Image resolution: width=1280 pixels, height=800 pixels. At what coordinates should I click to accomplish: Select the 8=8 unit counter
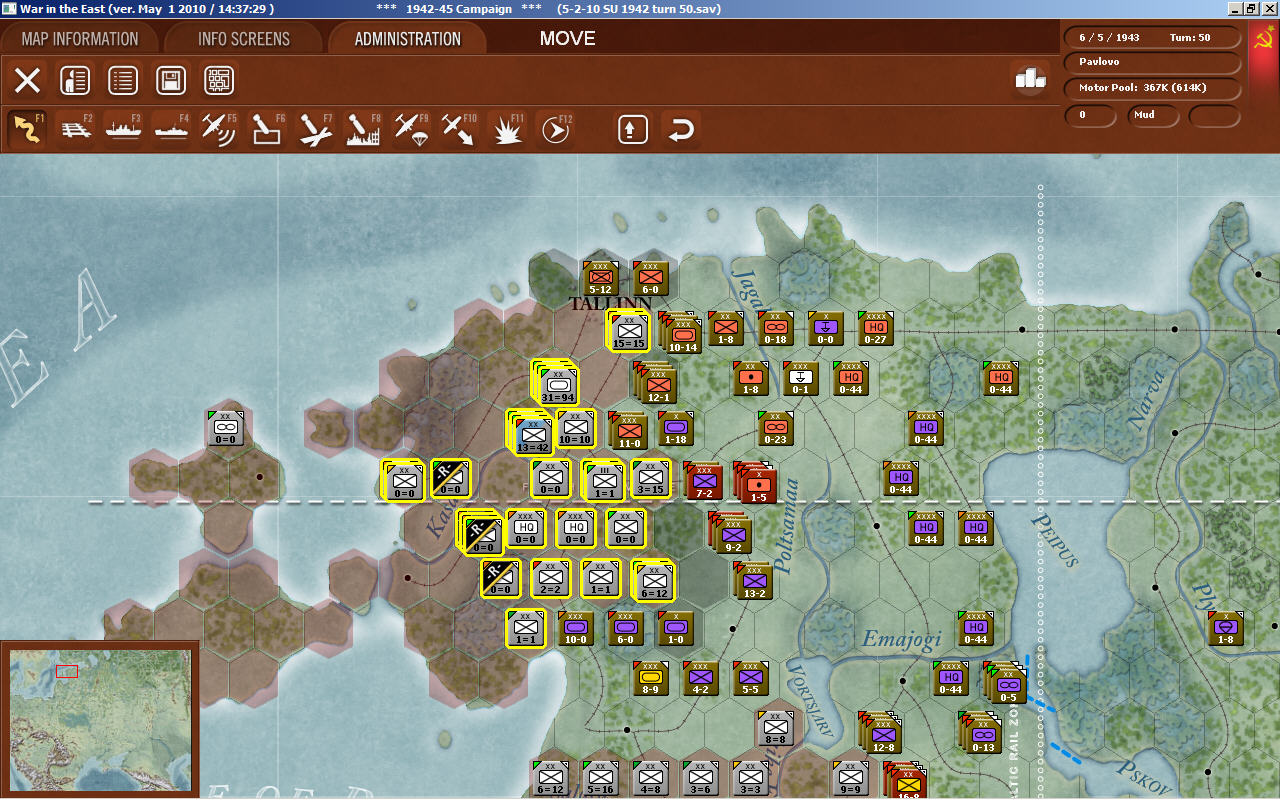click(775, 728)
